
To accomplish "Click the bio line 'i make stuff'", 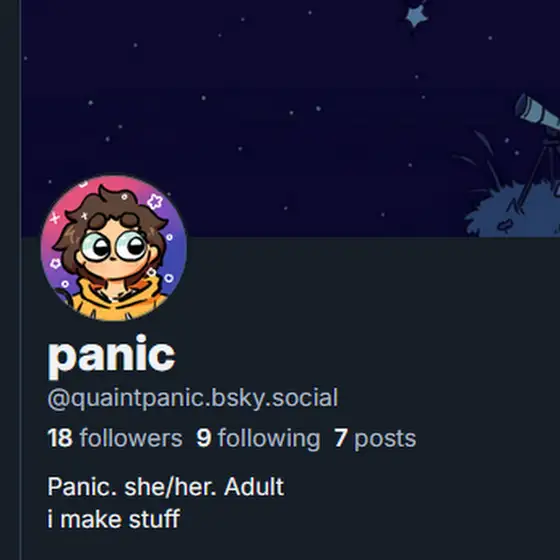I will 114,519.
